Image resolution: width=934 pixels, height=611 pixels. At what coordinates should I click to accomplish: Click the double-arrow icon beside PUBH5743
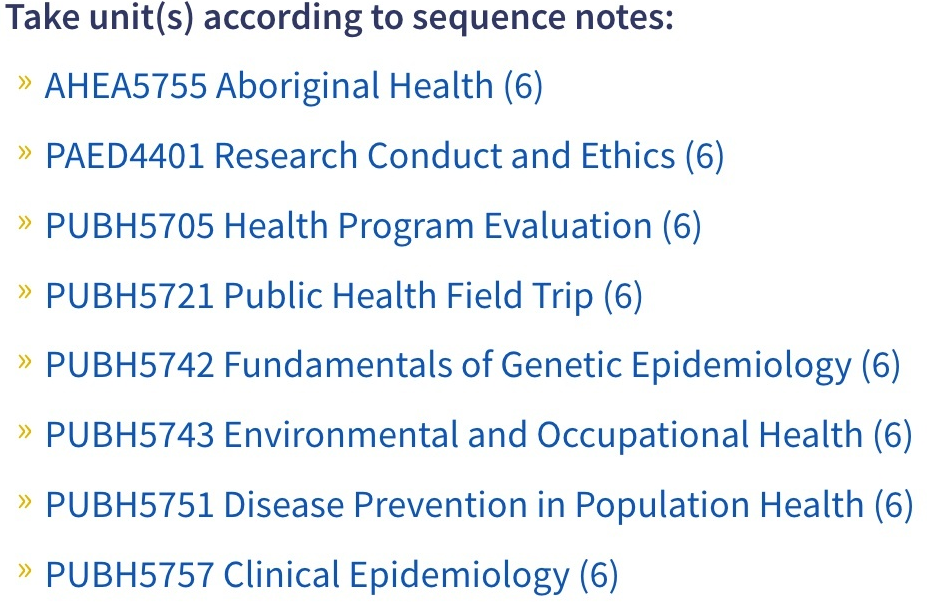click(26, 431)
